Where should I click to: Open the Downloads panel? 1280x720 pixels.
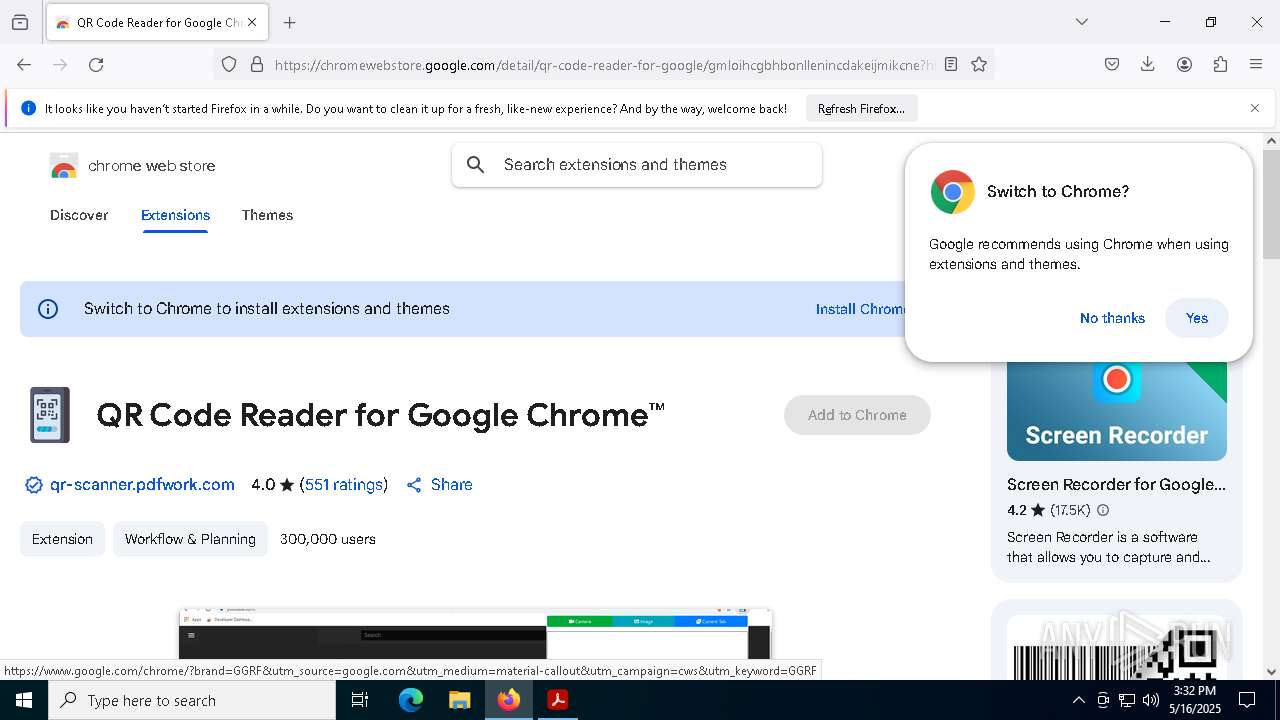(x=1148, y=64)
